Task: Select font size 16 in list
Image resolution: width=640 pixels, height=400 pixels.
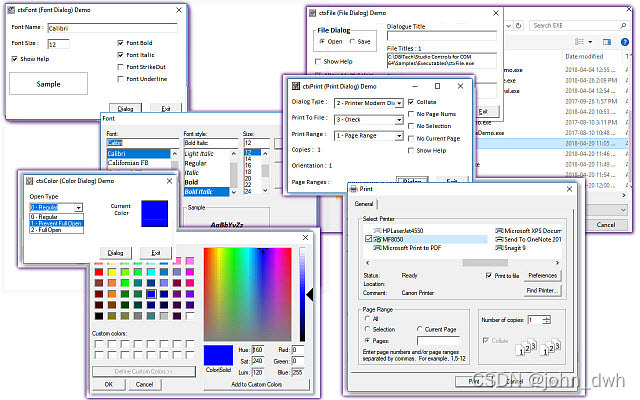Action: 248,165
